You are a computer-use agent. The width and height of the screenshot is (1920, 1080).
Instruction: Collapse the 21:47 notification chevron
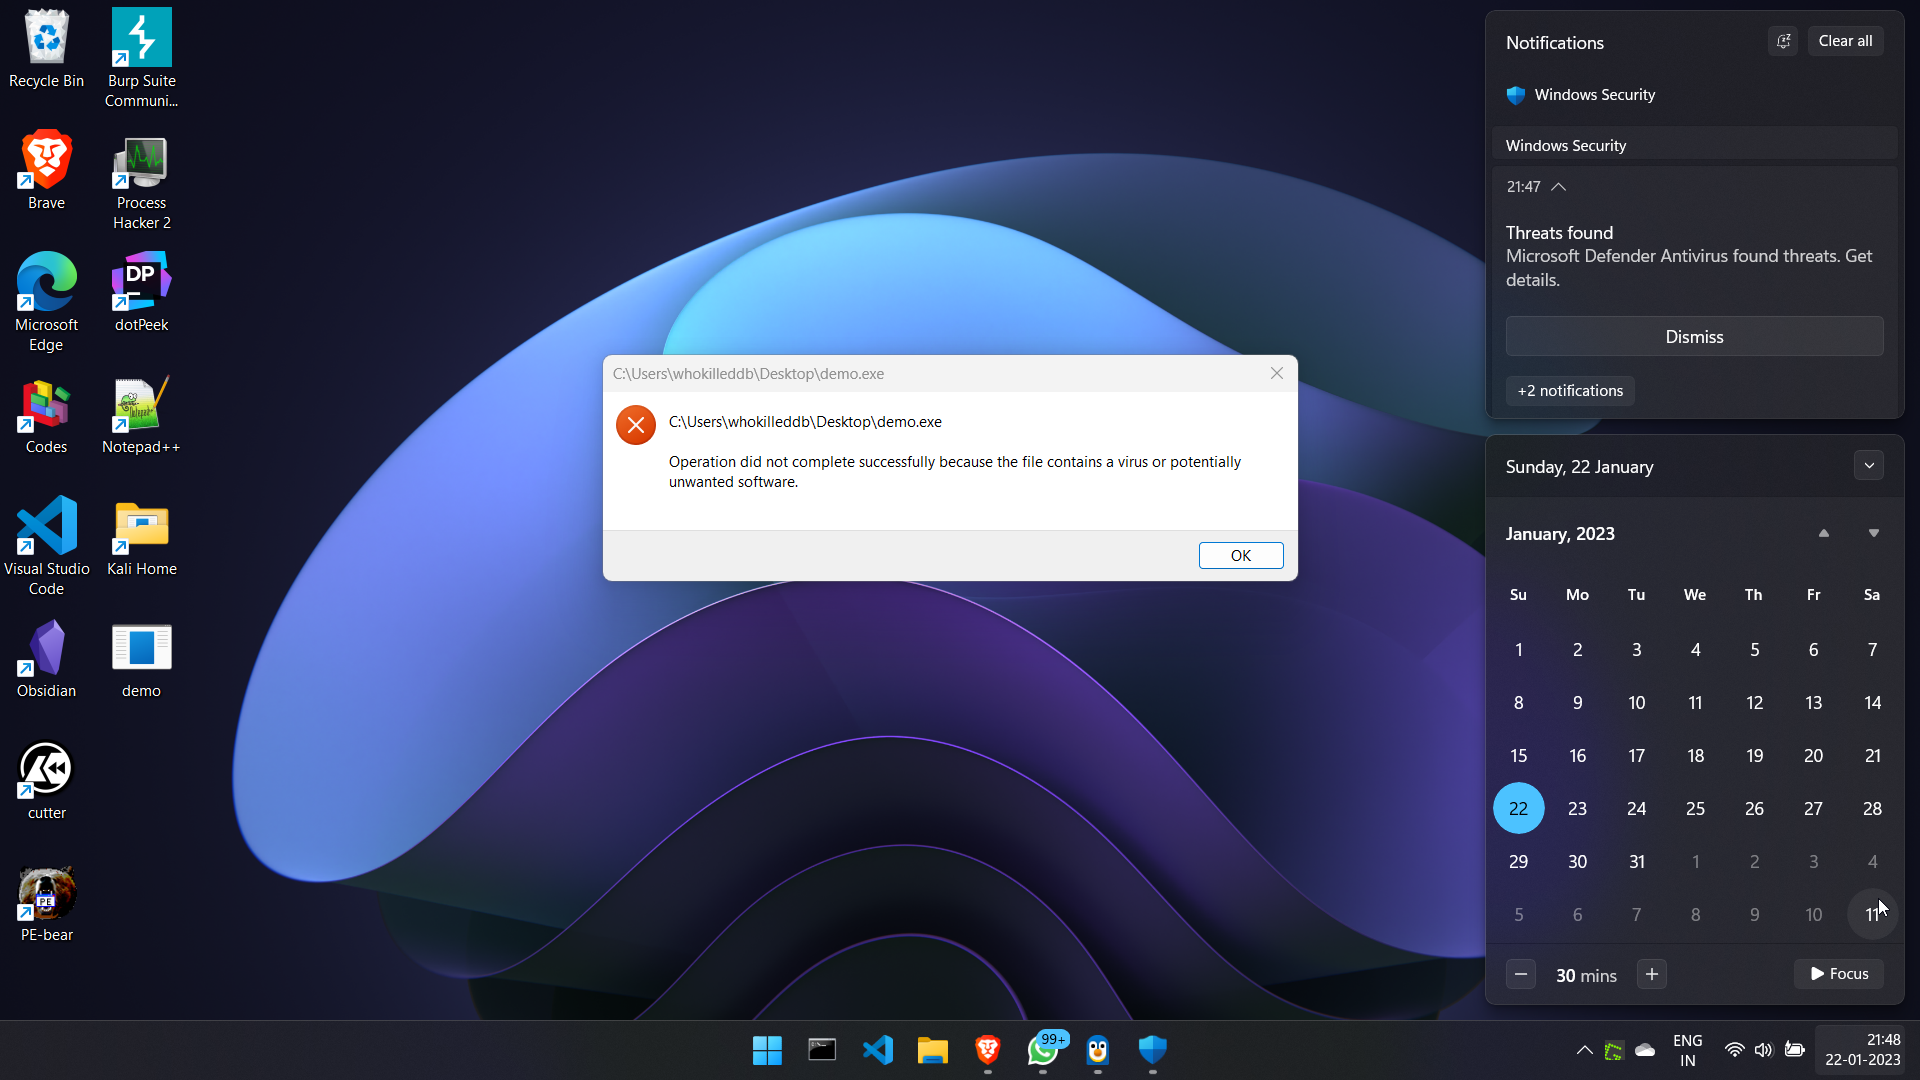coord(1559,187)
